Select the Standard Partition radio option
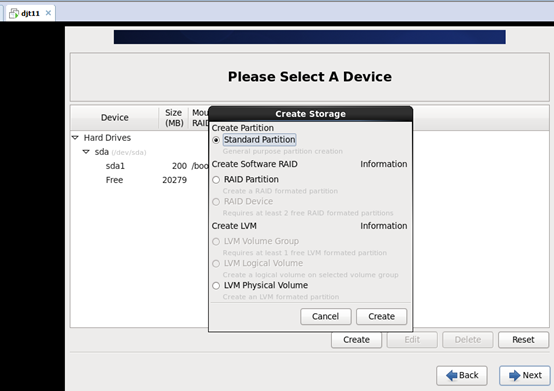 [x=216, y=140]
